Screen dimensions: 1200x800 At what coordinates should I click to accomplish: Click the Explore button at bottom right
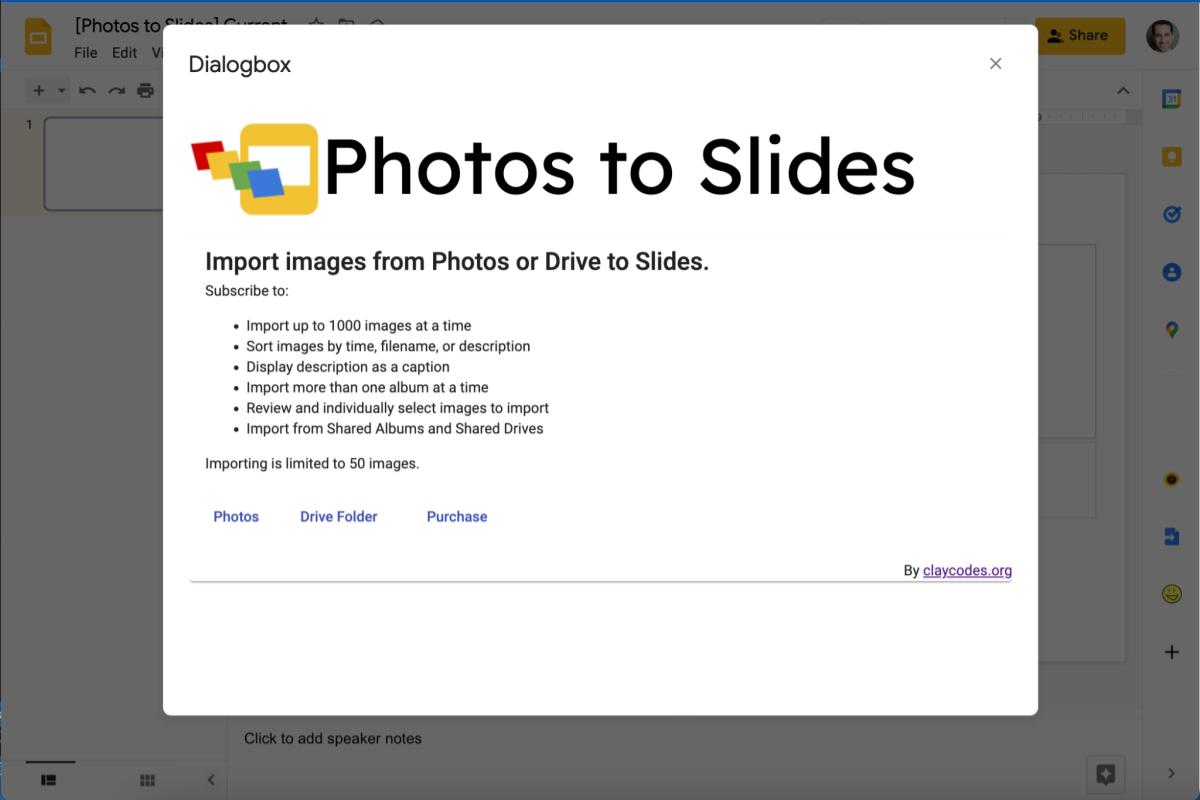click(1106, 774)
